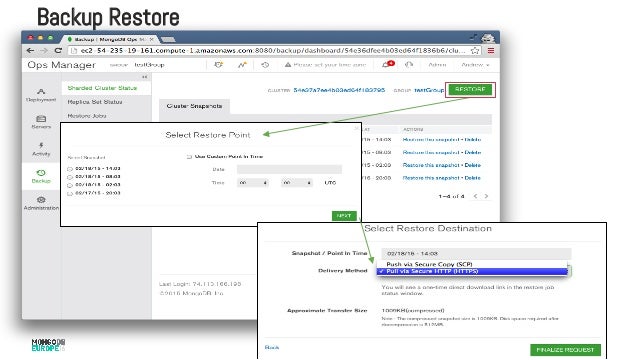
Task: Open the hour Time dropdown
Action: (253, 183)
